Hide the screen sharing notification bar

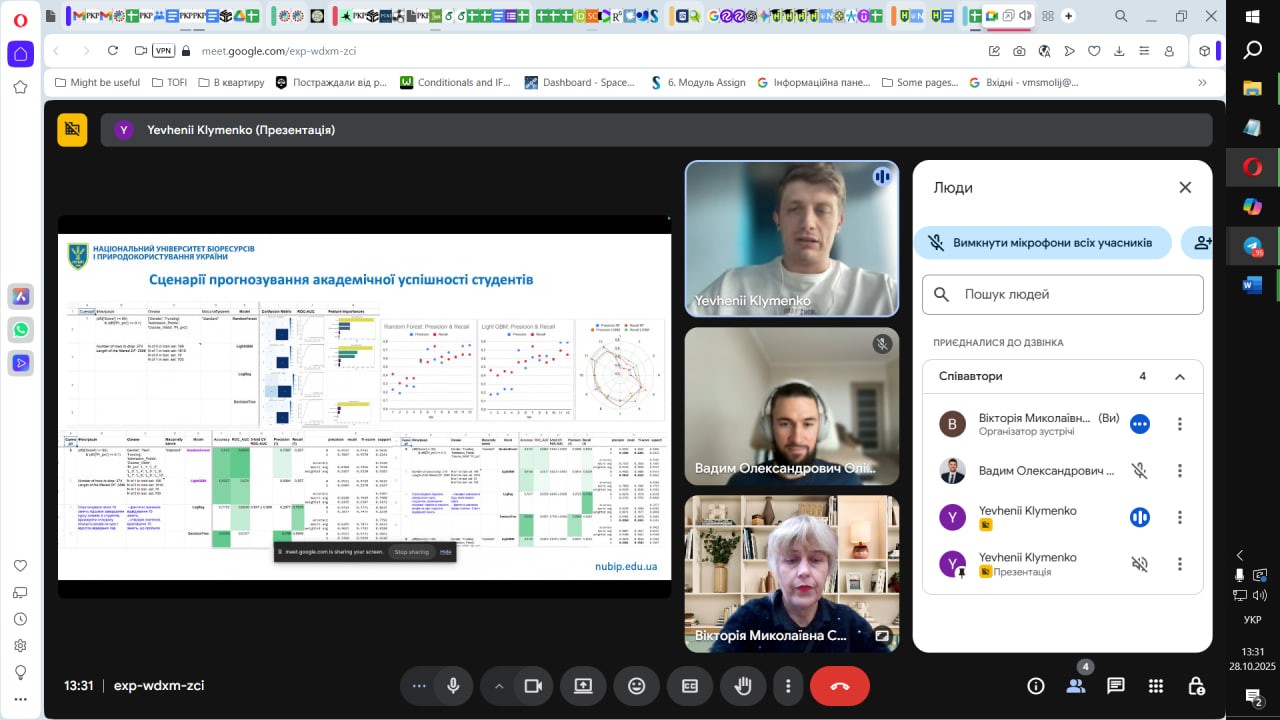tap(446, 552)
